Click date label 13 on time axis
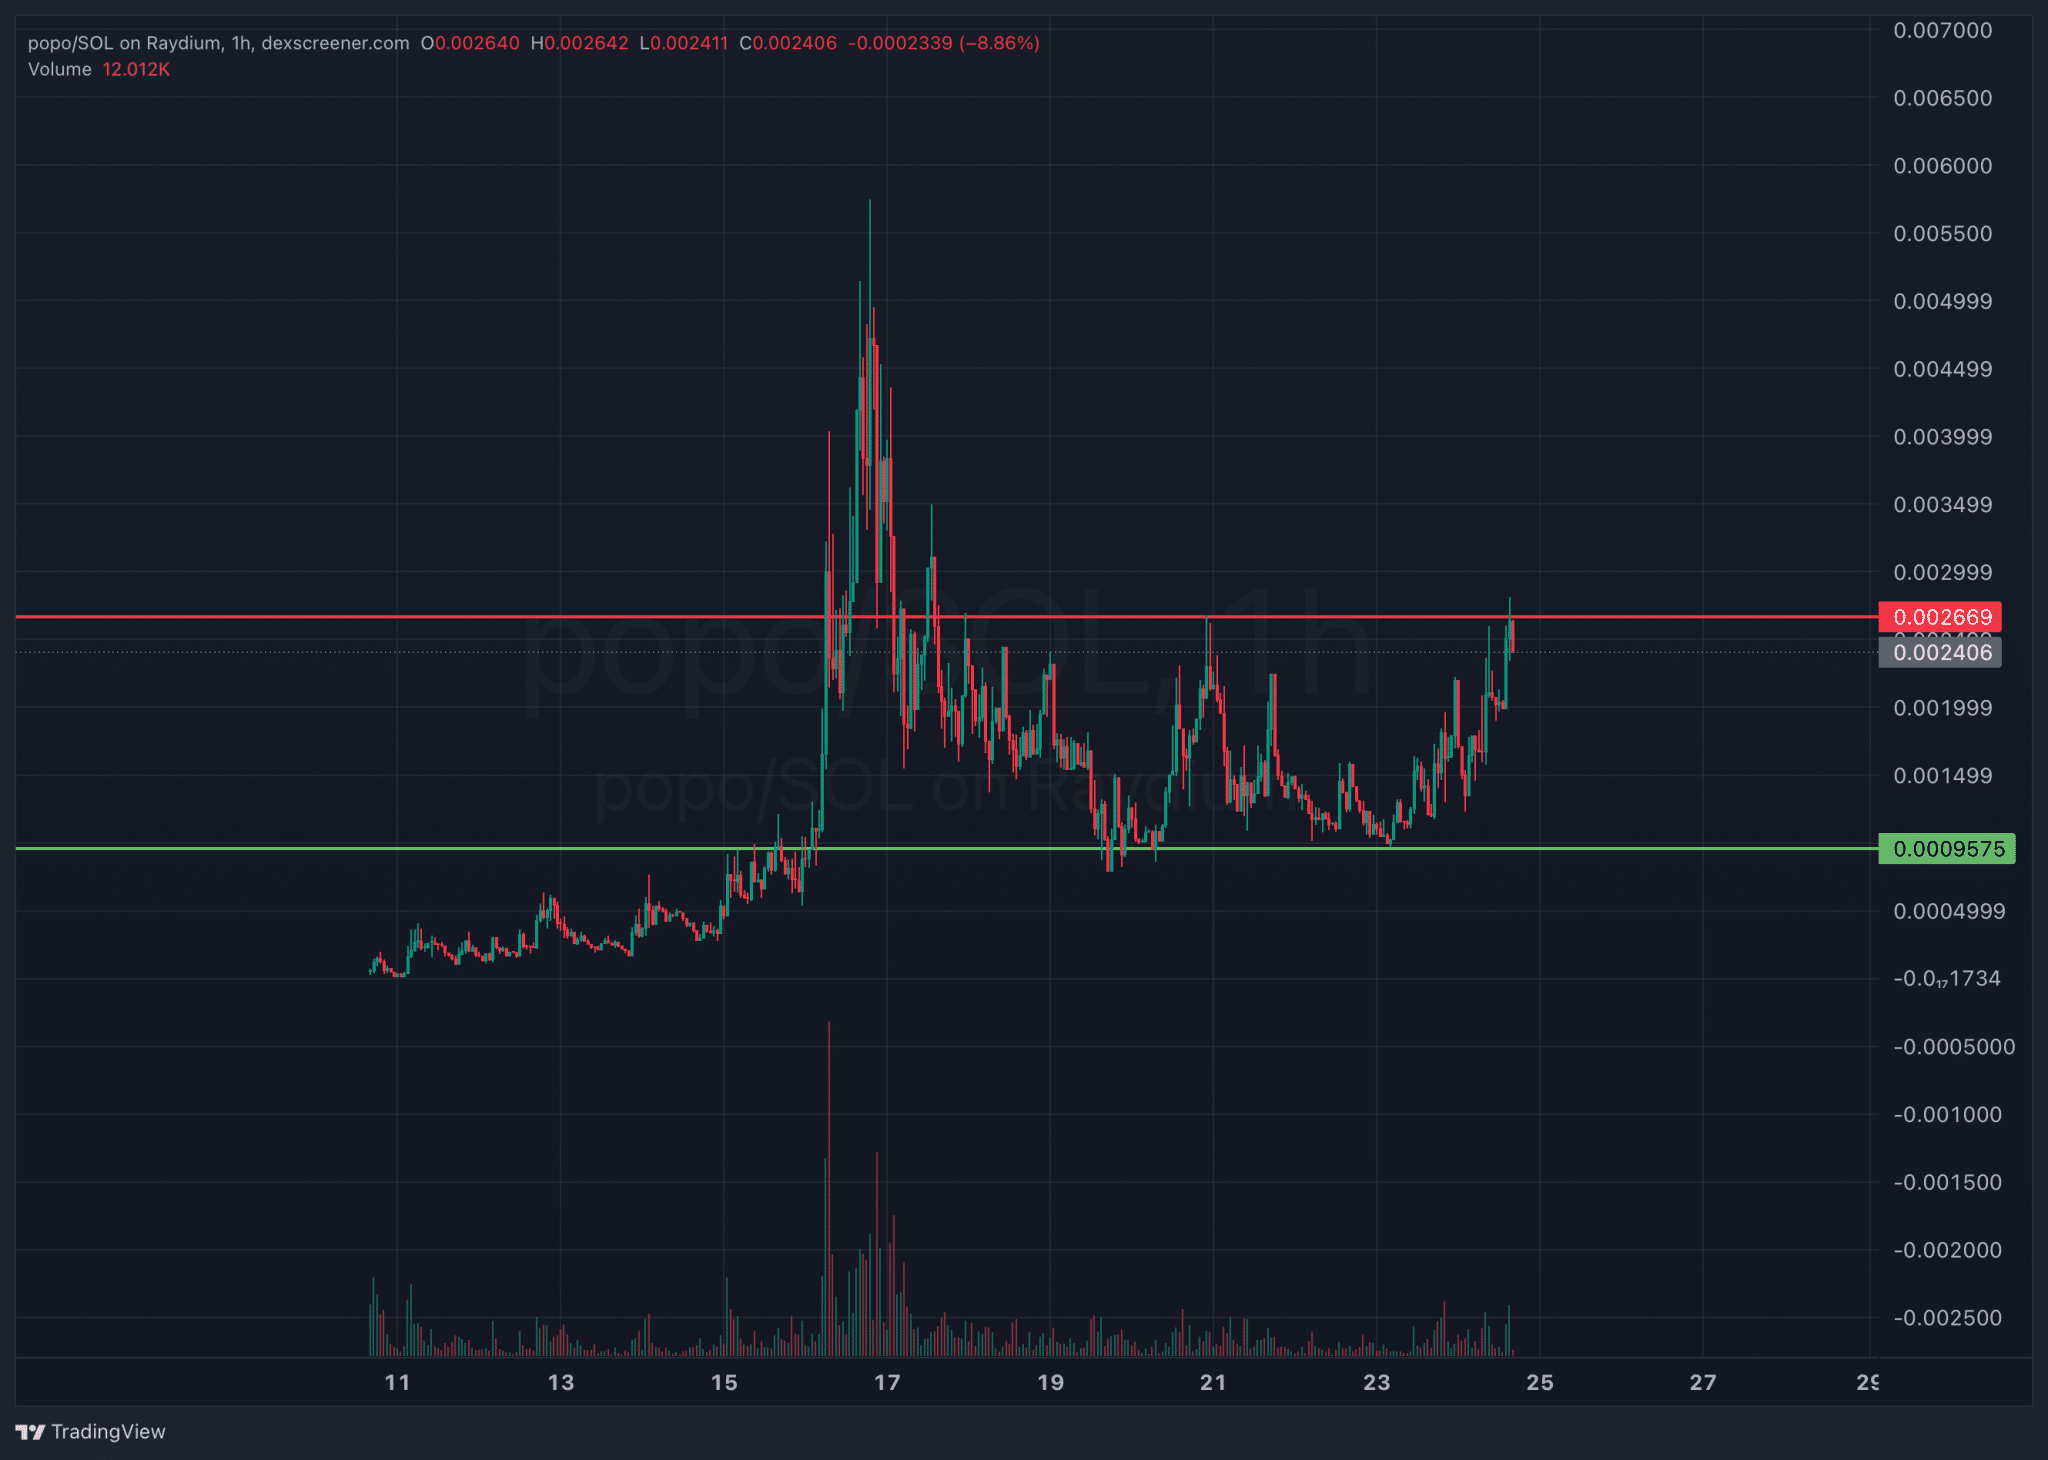Image resolution: width=2048 pixels, height=1460 pixels. 561,1383
